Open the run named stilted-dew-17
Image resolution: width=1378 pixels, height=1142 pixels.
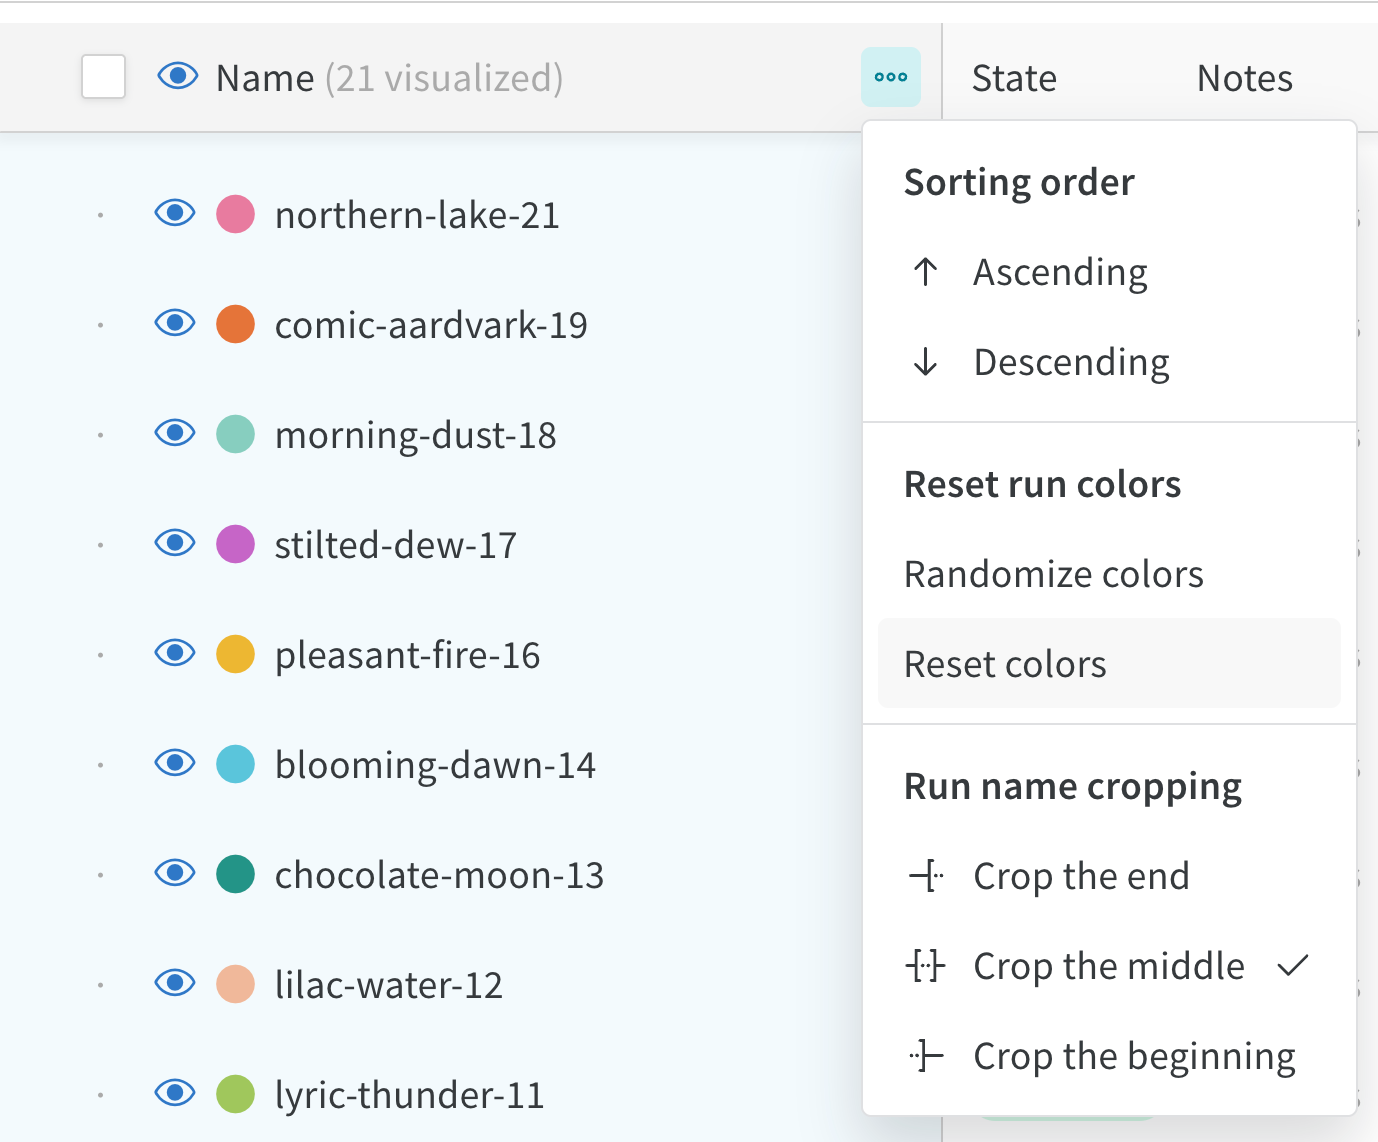[x=395, y=543]
